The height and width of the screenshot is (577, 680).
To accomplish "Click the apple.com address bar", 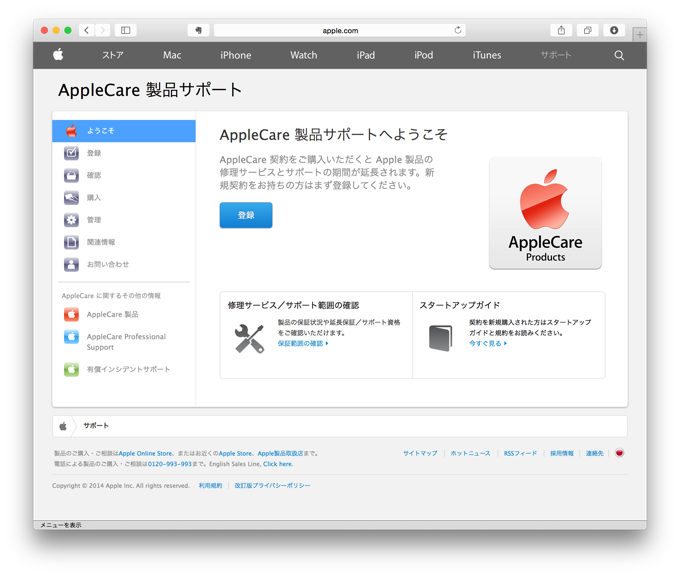I will pyautogui.click(x=340, y=30).
